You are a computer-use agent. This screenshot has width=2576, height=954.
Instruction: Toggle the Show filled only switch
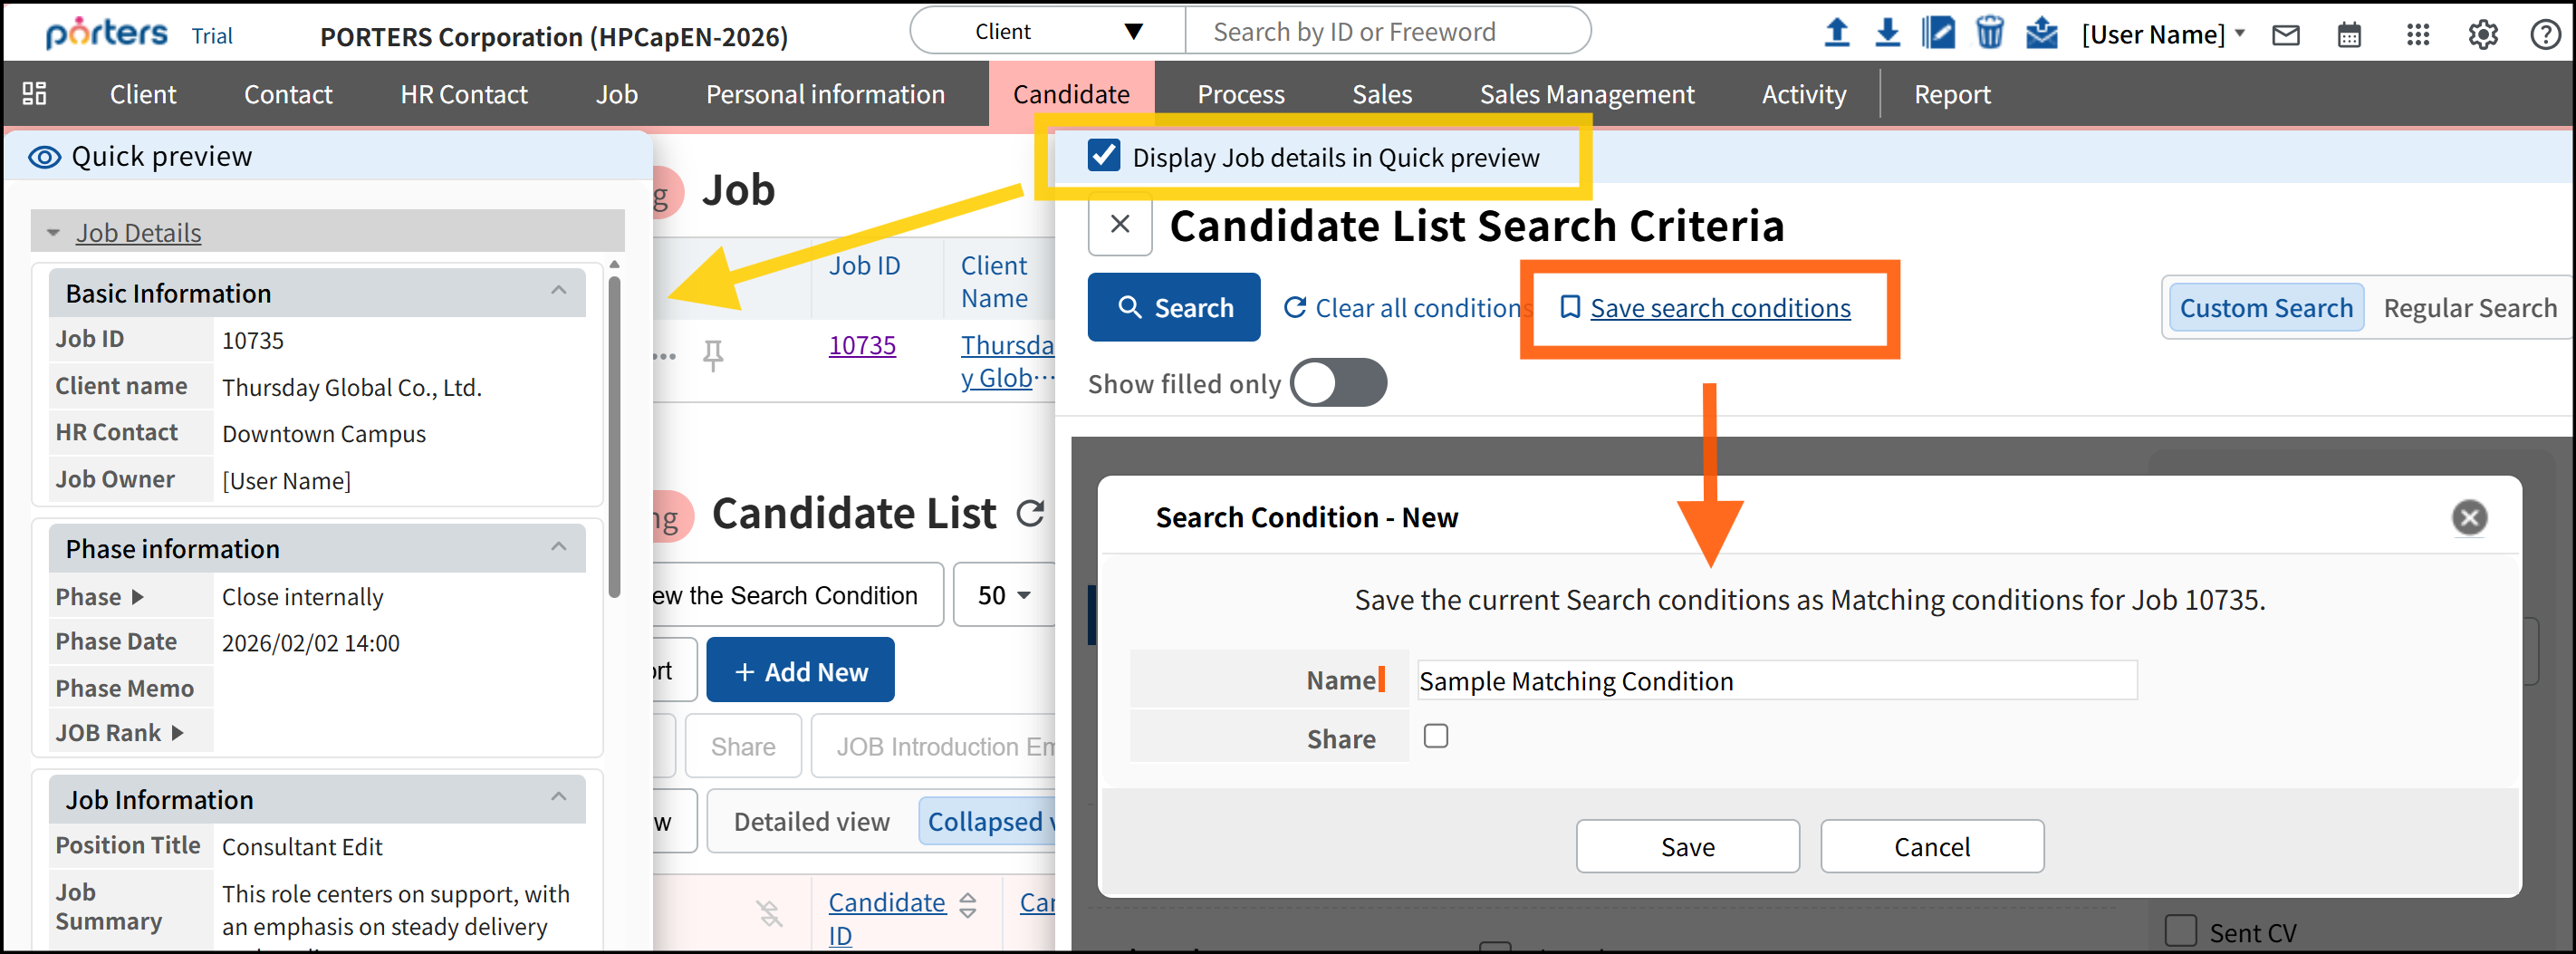(1337, 383)
